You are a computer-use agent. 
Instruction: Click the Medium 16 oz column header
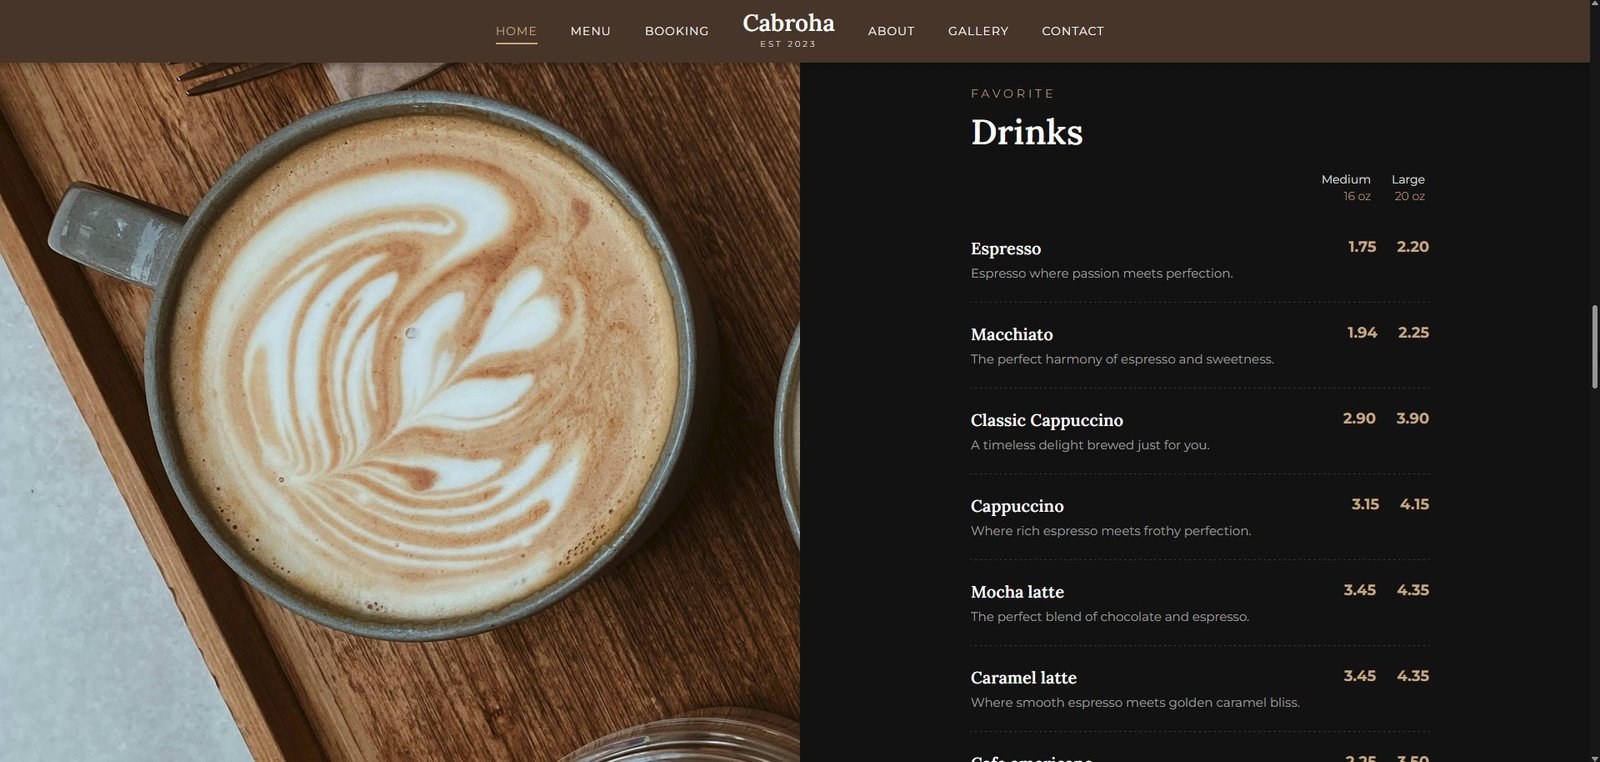[x=1346, y=187]
